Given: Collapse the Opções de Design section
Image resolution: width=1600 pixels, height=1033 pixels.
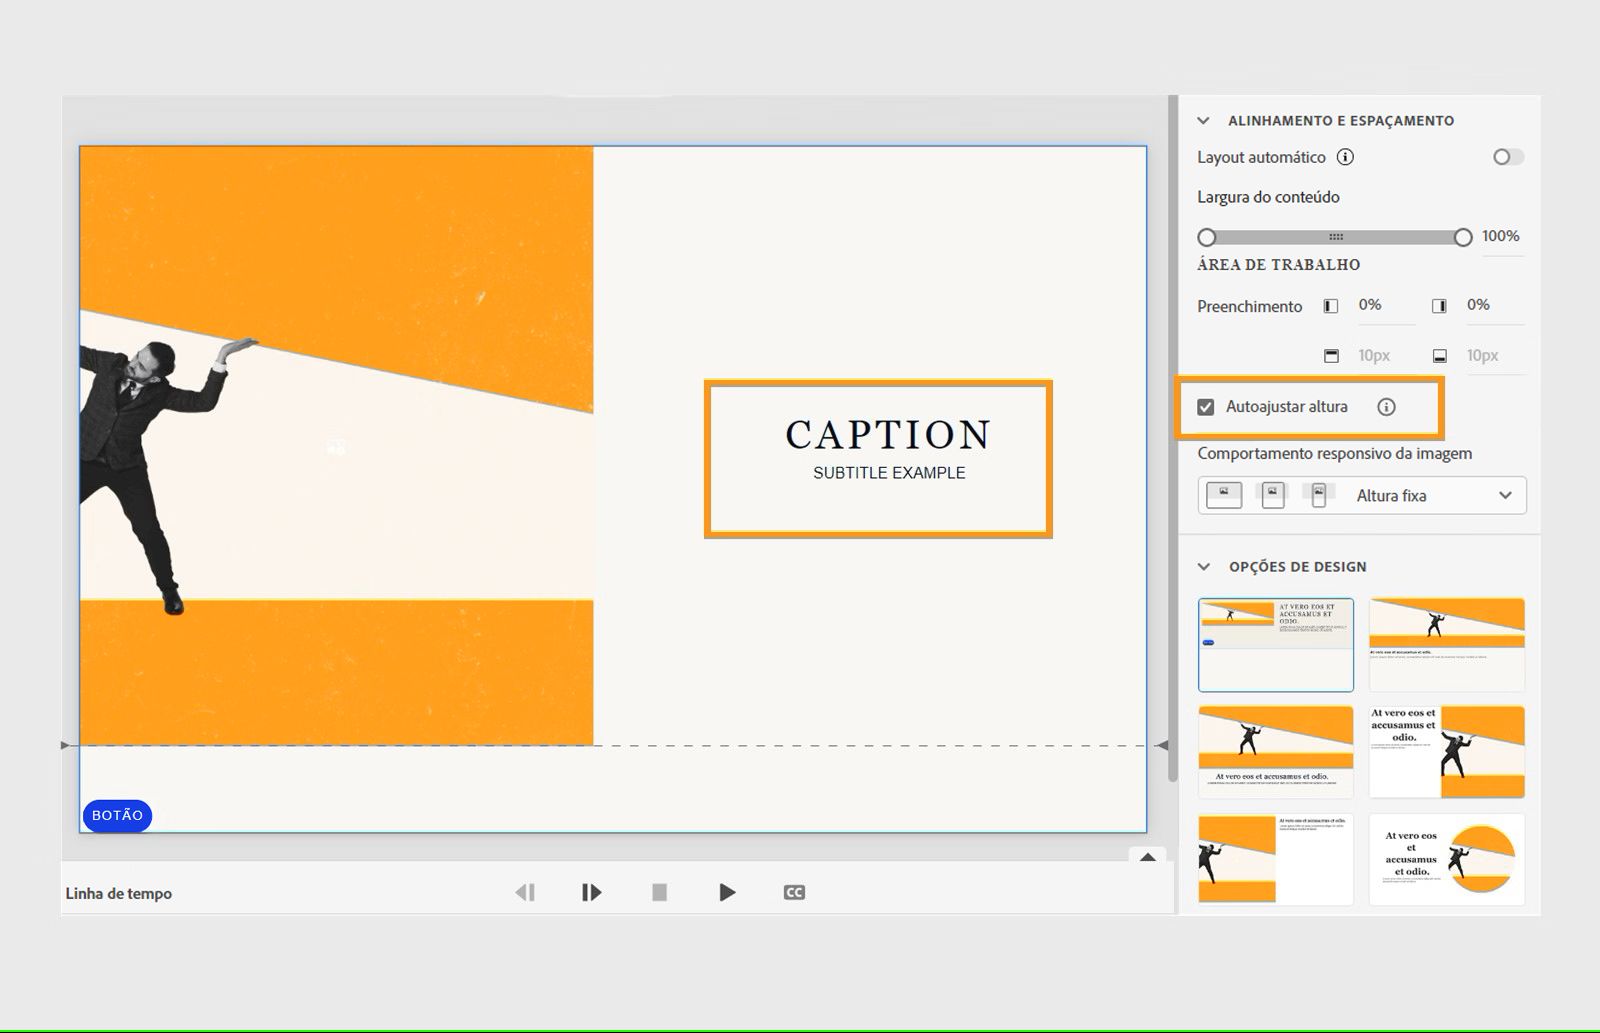Looking at the screenshot, I should pos(1204,567).
